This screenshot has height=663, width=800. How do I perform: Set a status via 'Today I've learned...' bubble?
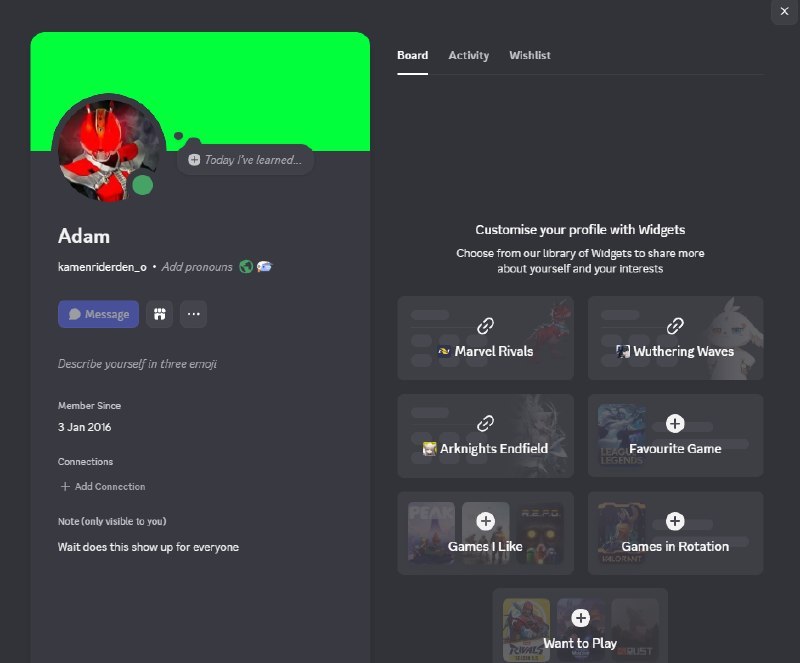tap(245, 160)
